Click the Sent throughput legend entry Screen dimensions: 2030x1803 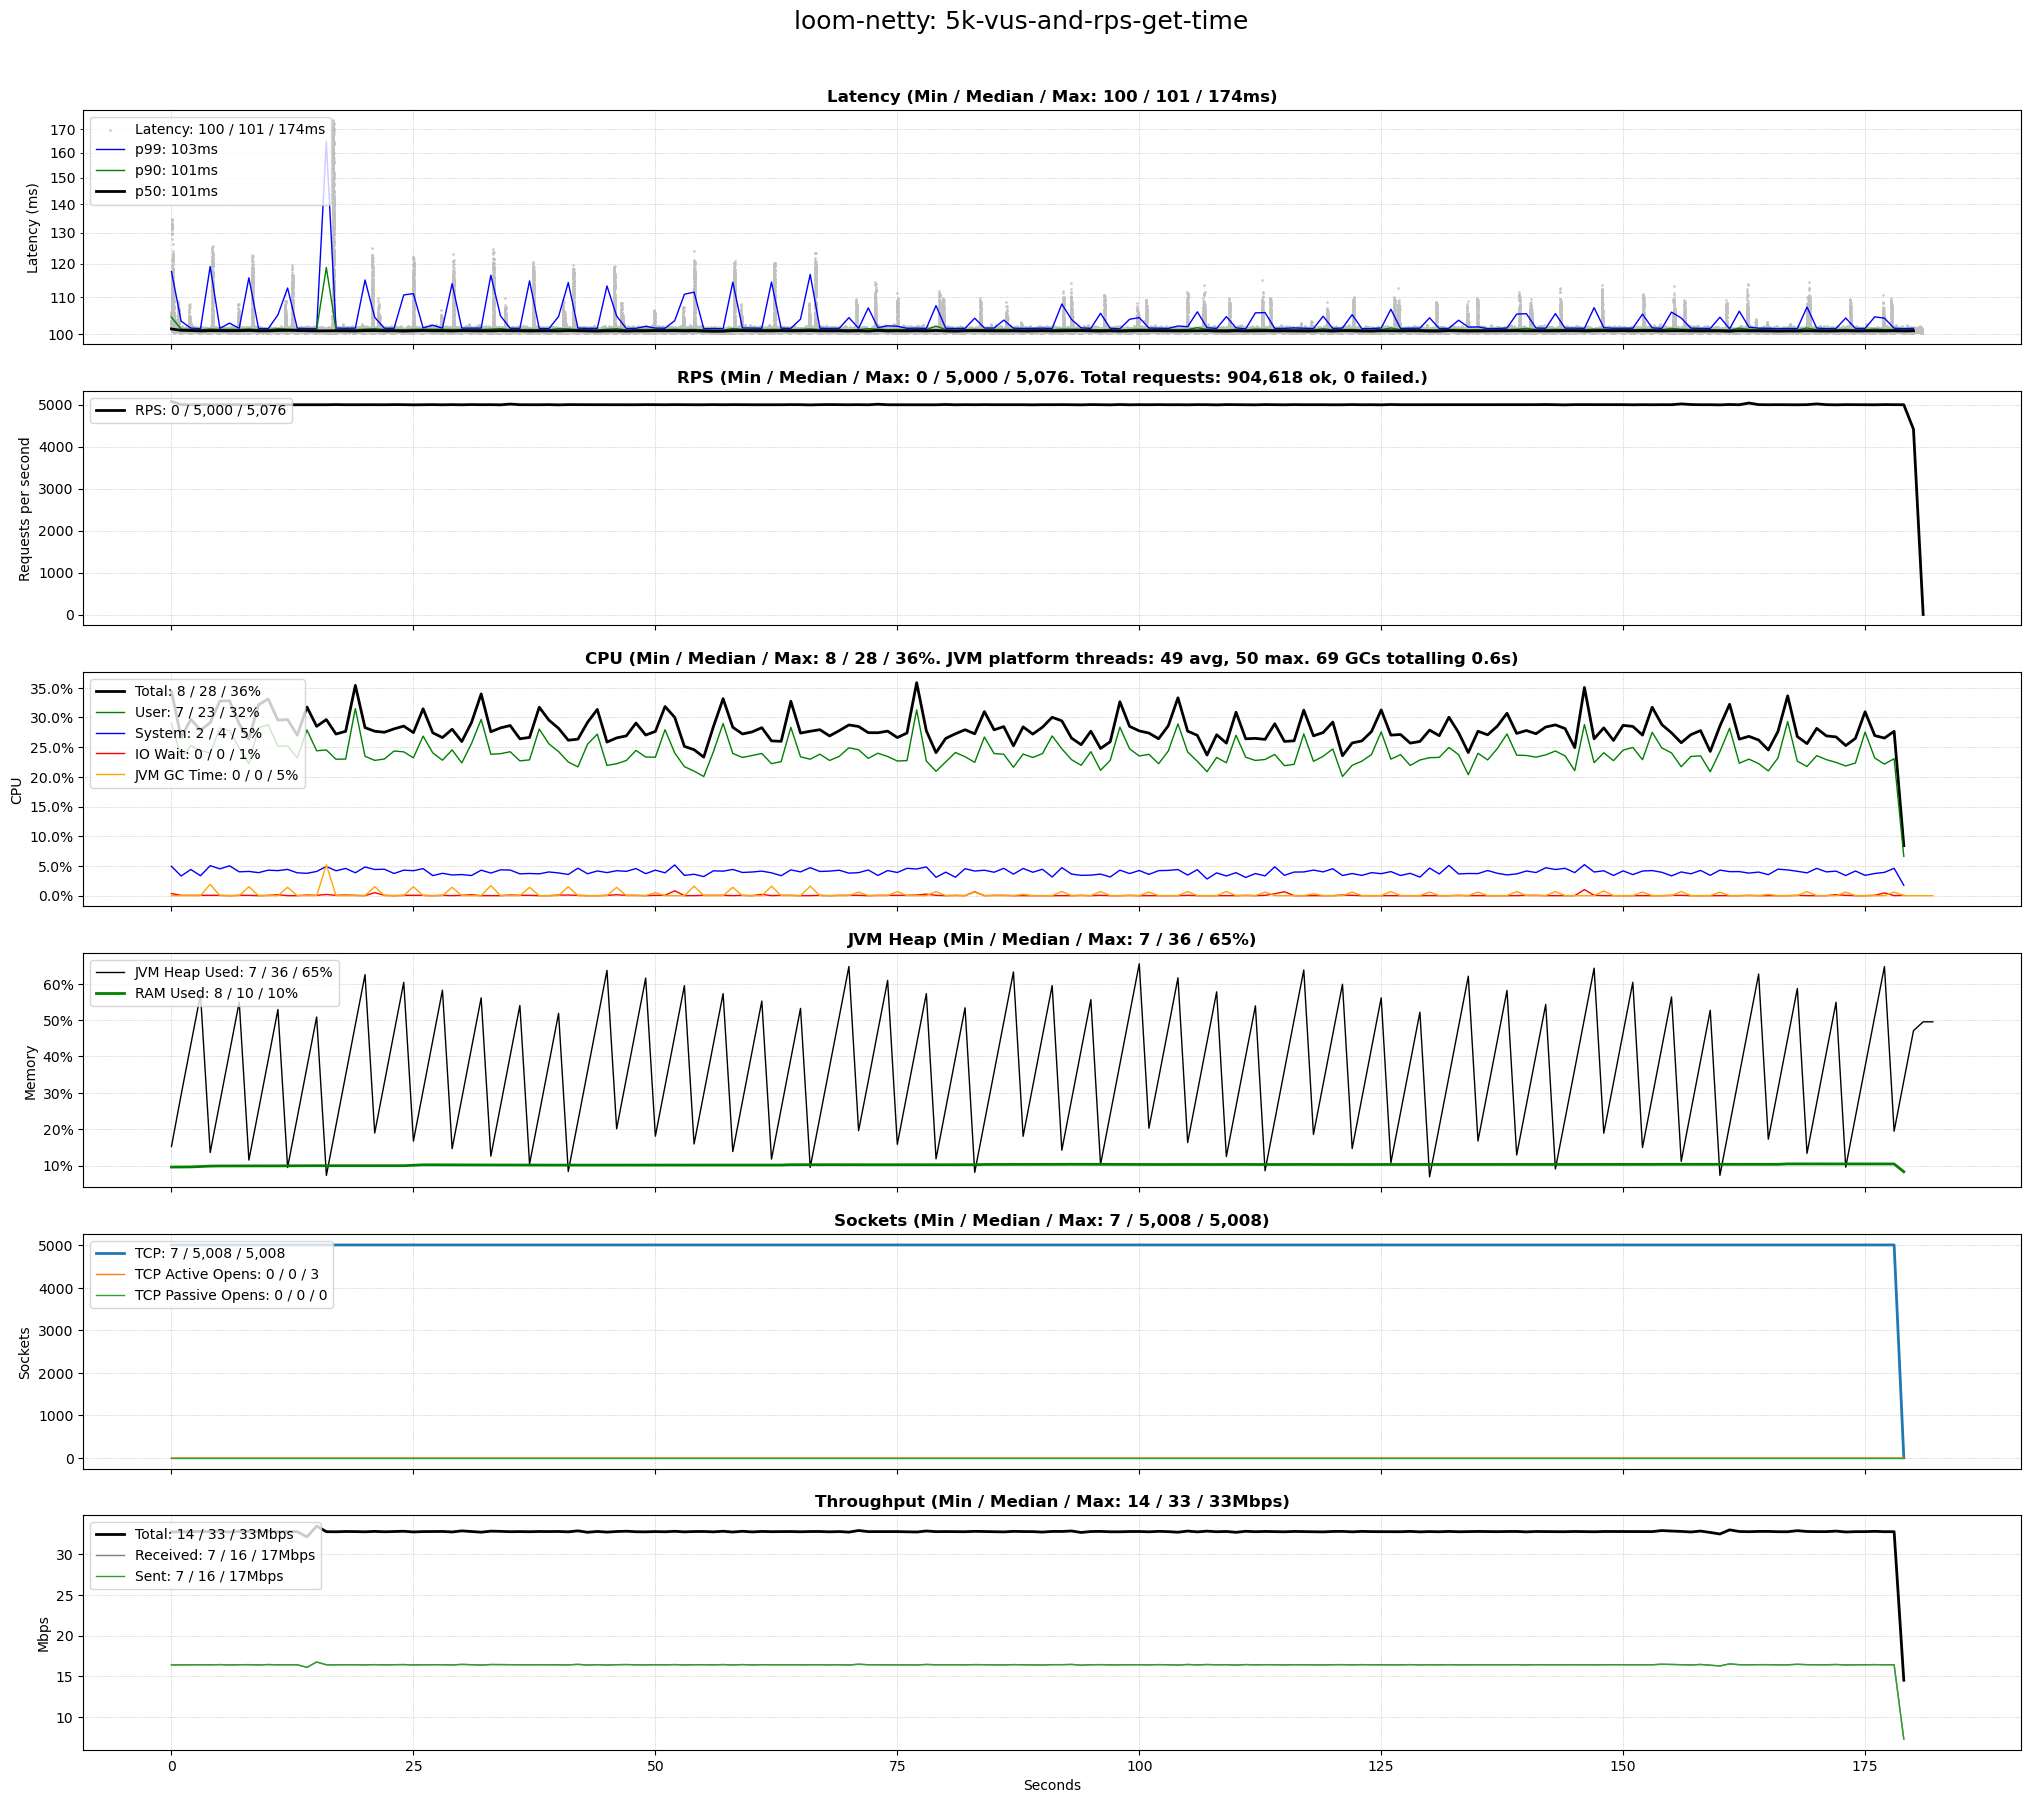[x=209, y=1577]
